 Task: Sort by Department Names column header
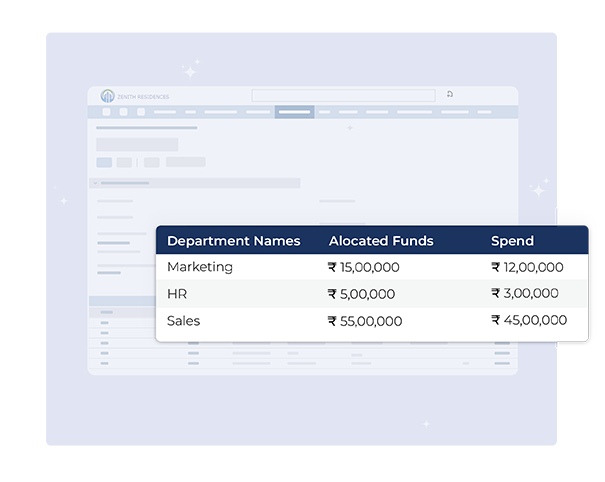(233, 241)
